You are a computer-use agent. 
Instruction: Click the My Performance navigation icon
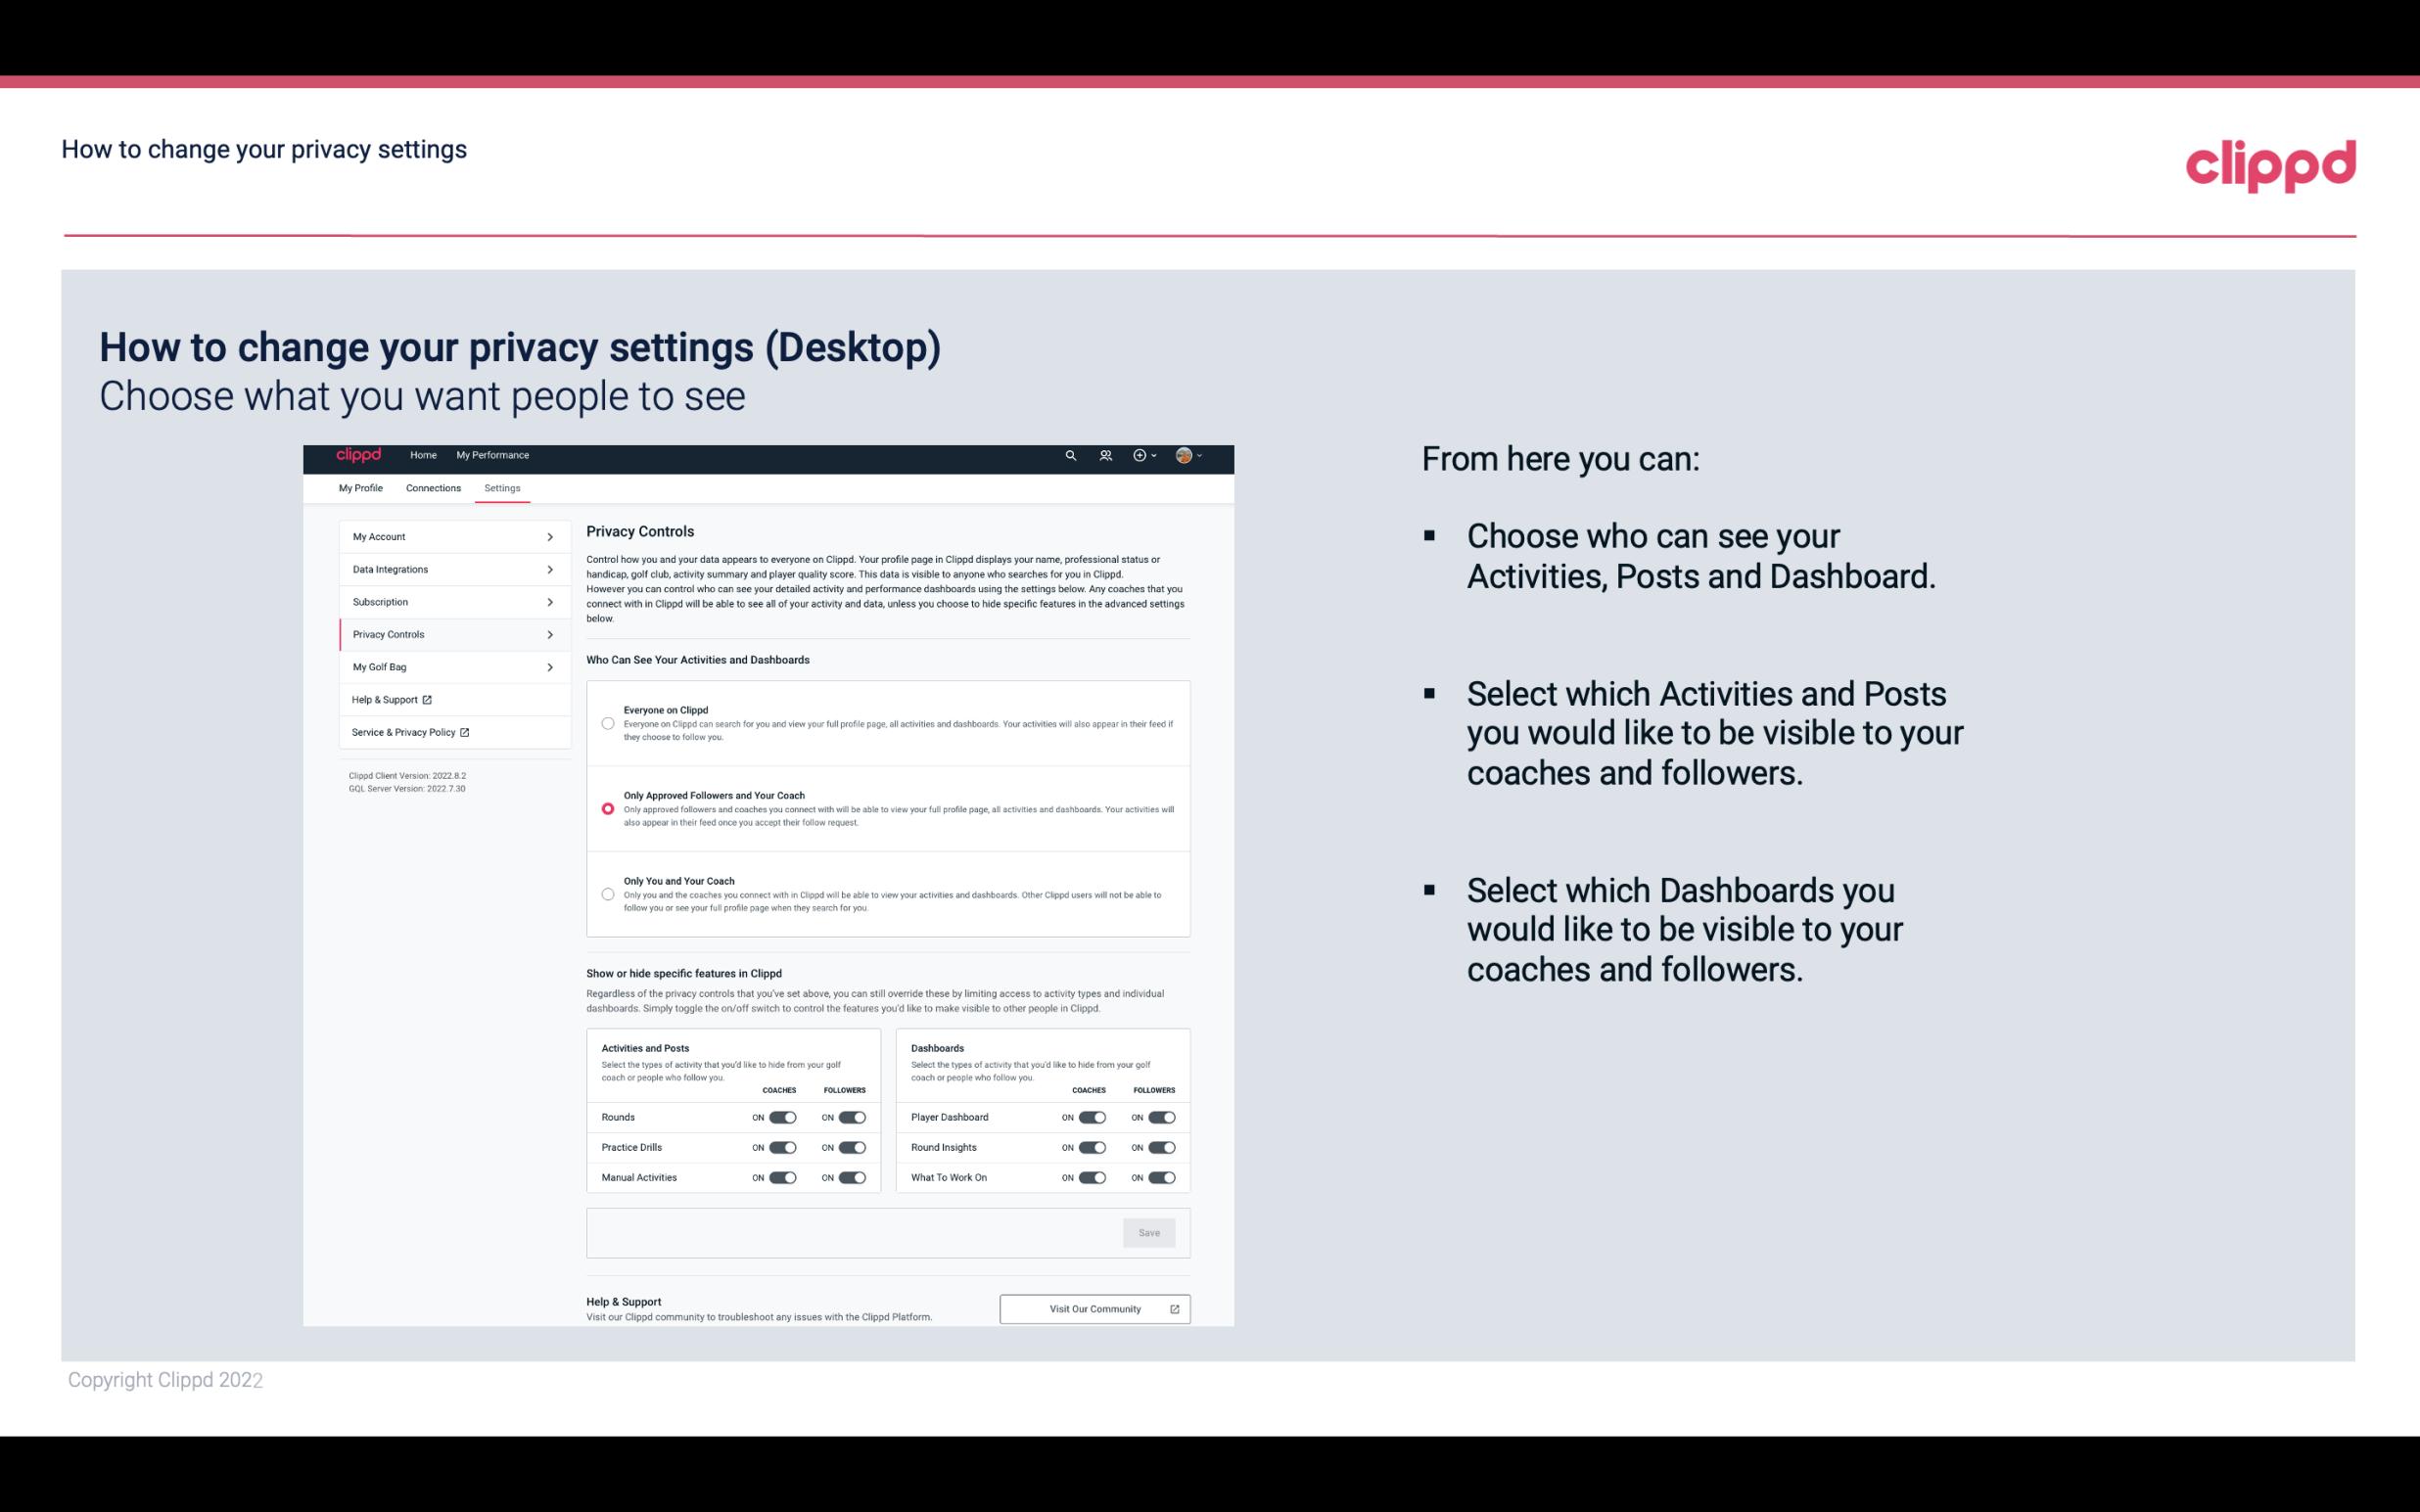(493, 455)
